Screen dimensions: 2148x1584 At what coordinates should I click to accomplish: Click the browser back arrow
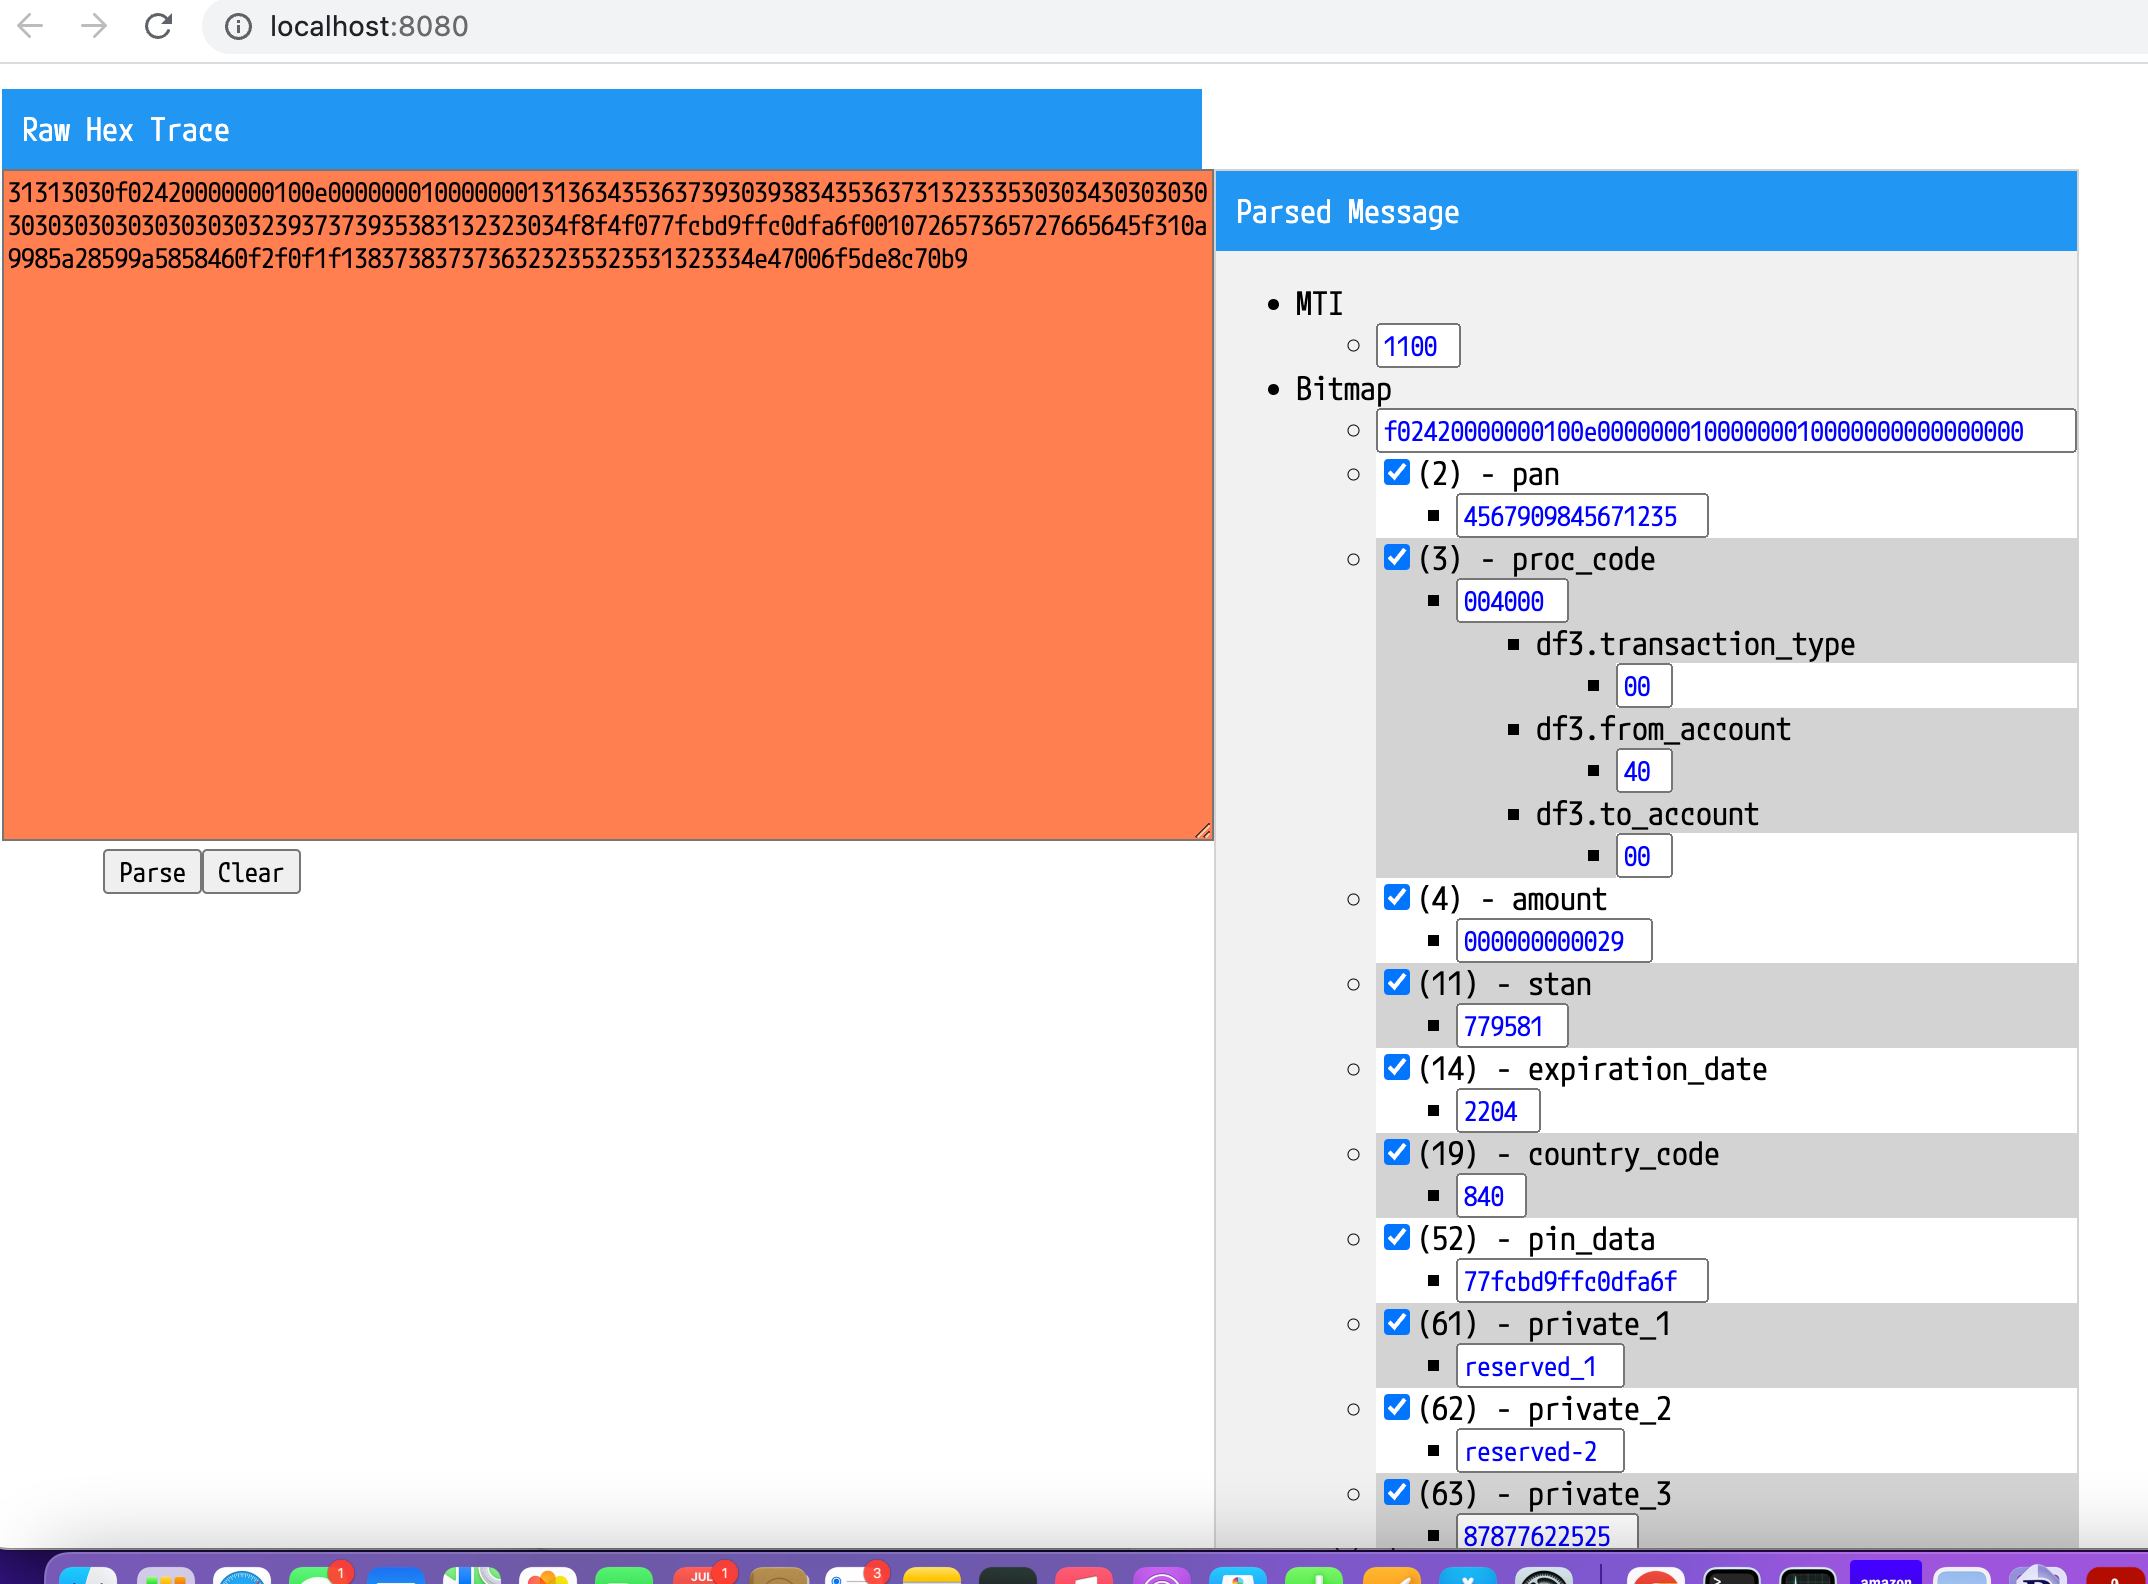pyautogui.click(x=31, y=26)
